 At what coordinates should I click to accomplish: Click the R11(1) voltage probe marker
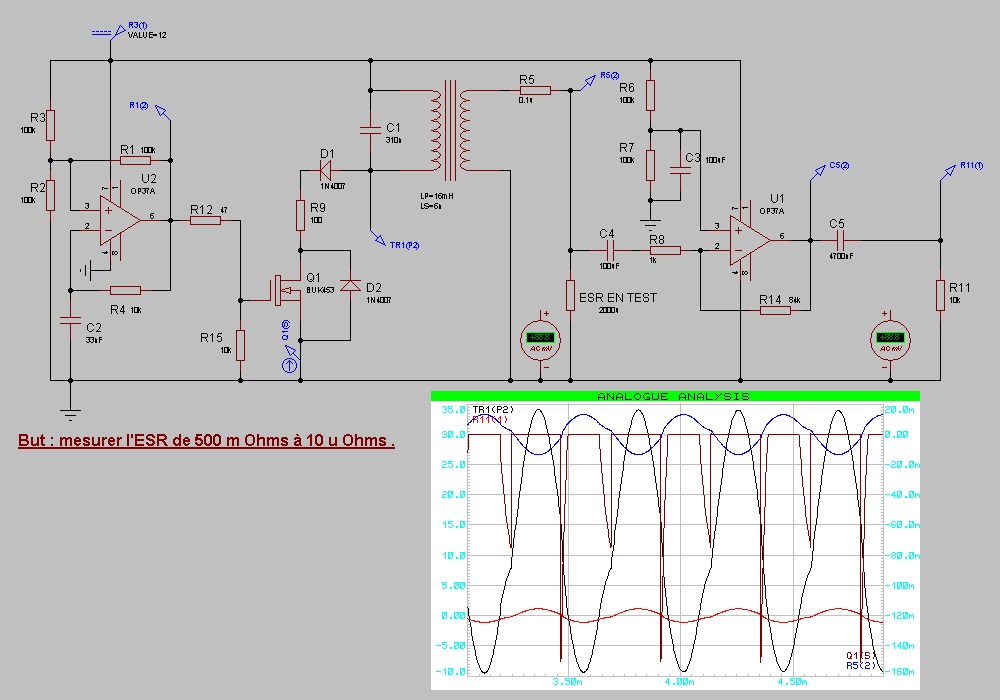click(x=948, y=171)
